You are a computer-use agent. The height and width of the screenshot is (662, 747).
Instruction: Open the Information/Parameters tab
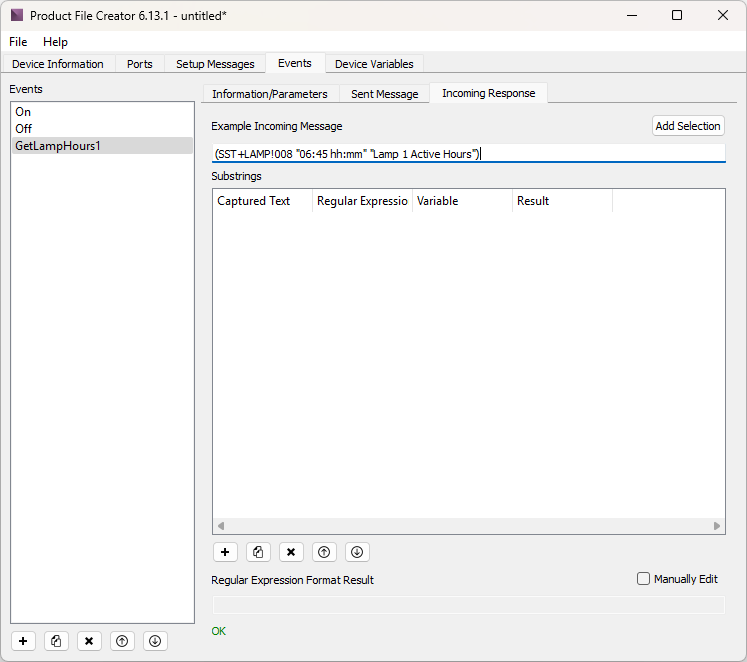[x=269, y=94]
